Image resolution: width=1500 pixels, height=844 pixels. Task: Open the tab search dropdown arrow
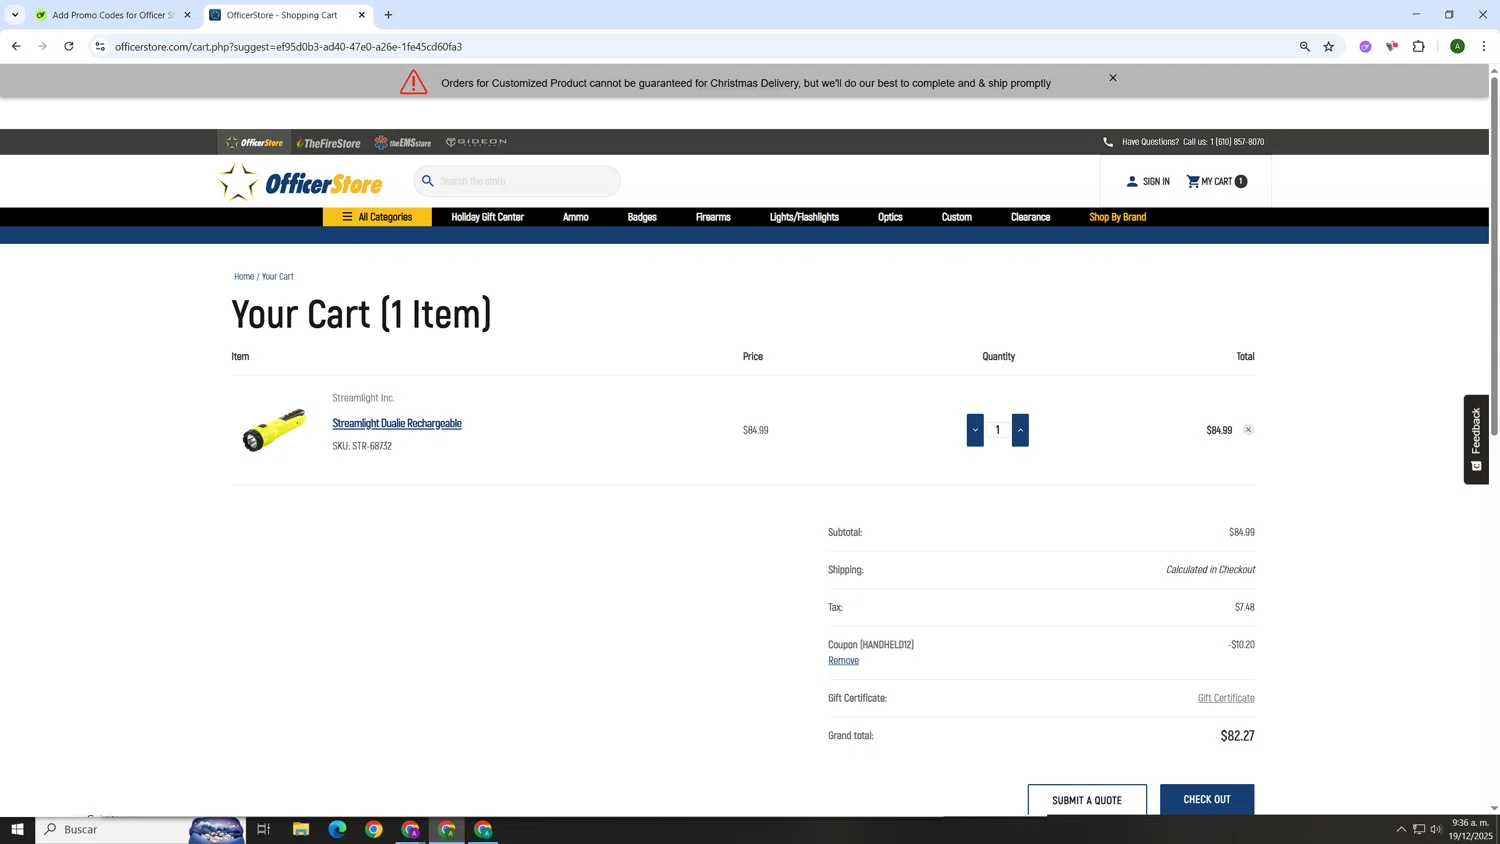(15, 15)
